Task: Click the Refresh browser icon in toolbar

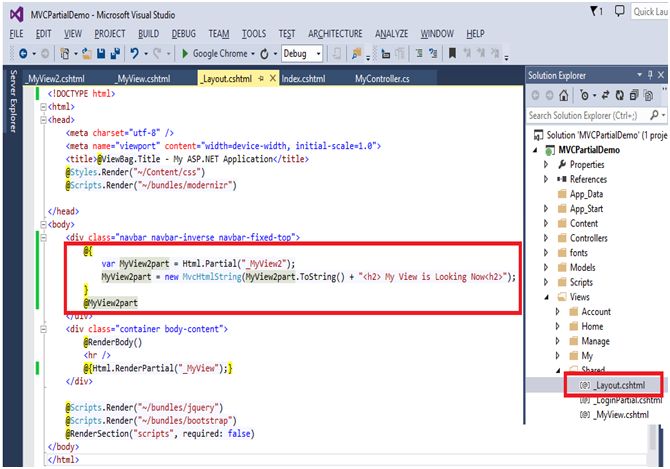Action: tap(263, 53)
